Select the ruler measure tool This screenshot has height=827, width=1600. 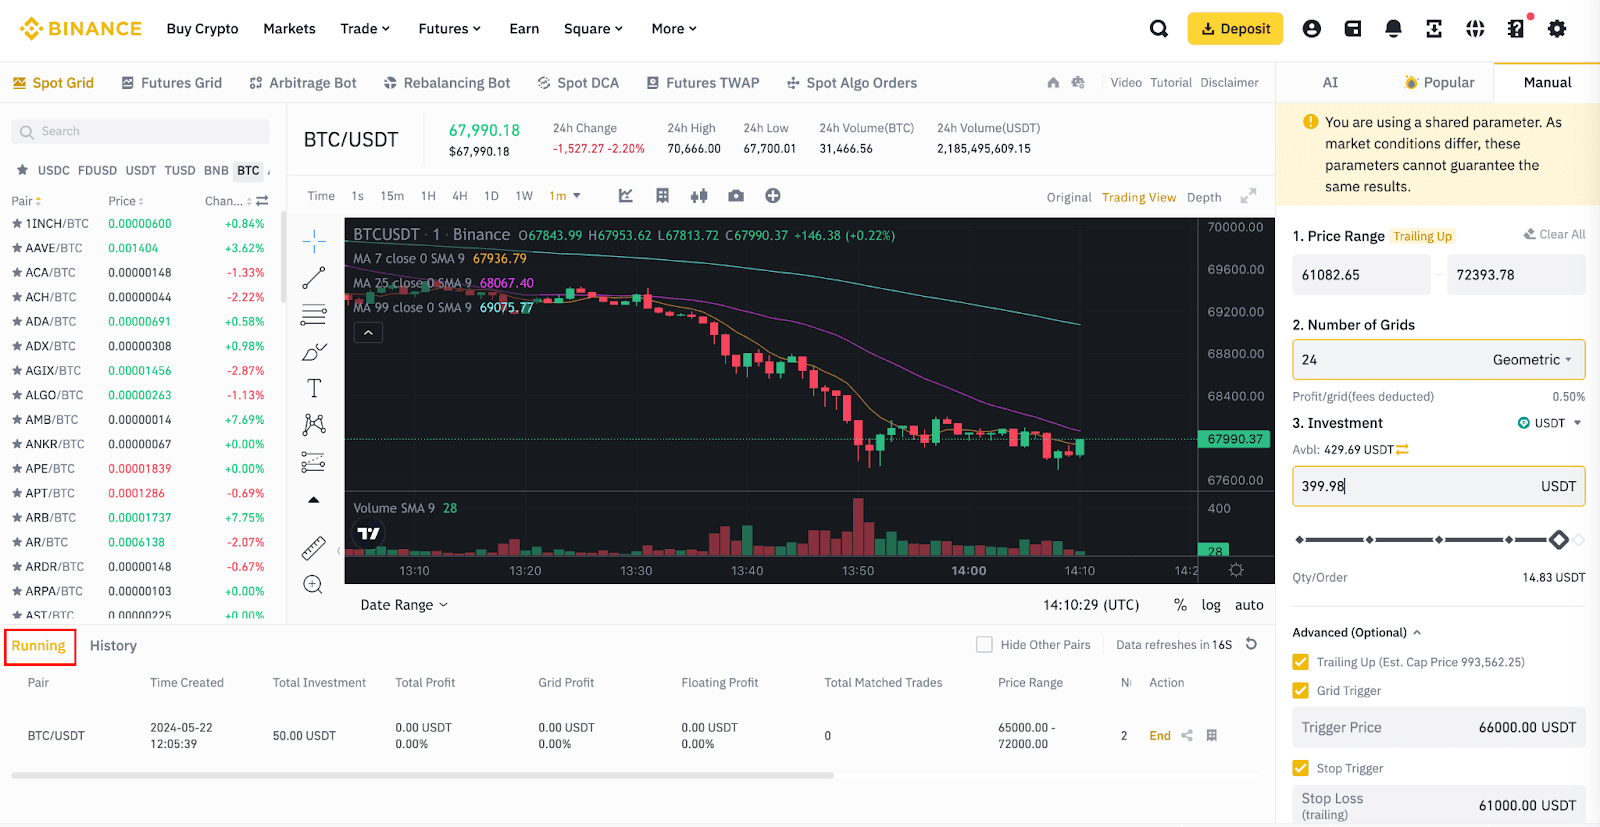(x=314, y=548)
